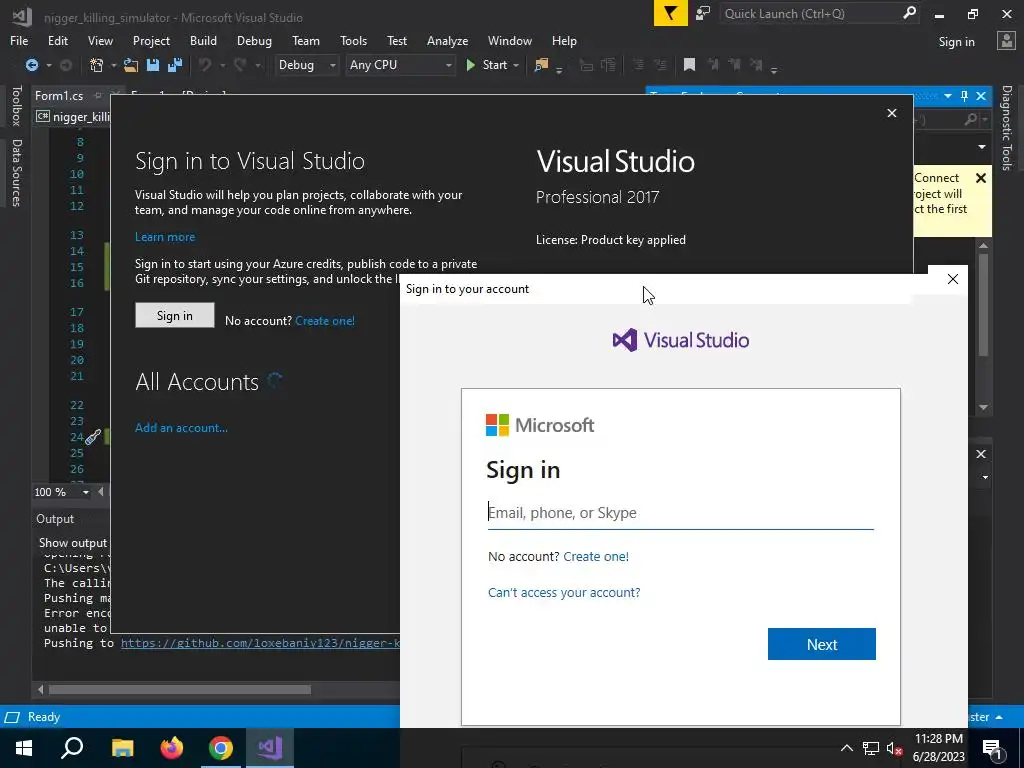The height and width of the screenshot is (768, 1024).
Task: Show hidden tray icons chevron
Action: click(x=846, y=748)
